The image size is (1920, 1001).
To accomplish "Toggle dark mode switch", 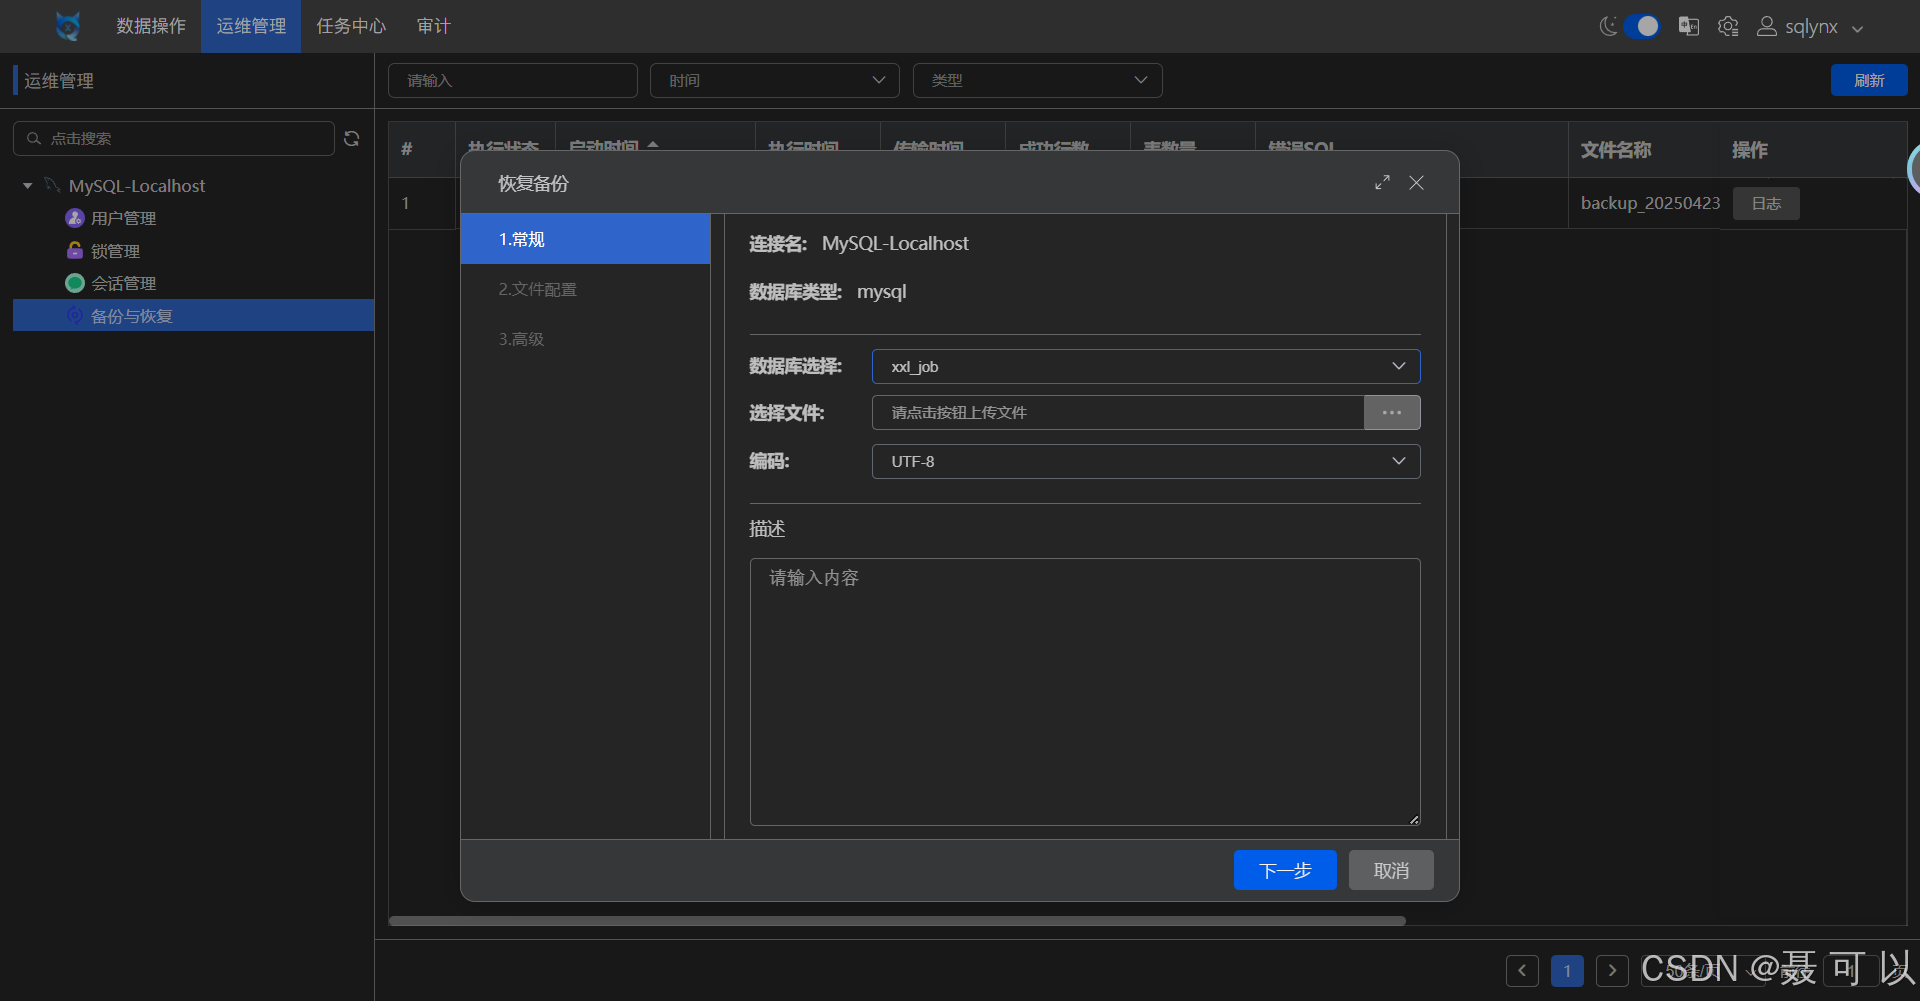I will [x=1641, y=26].
